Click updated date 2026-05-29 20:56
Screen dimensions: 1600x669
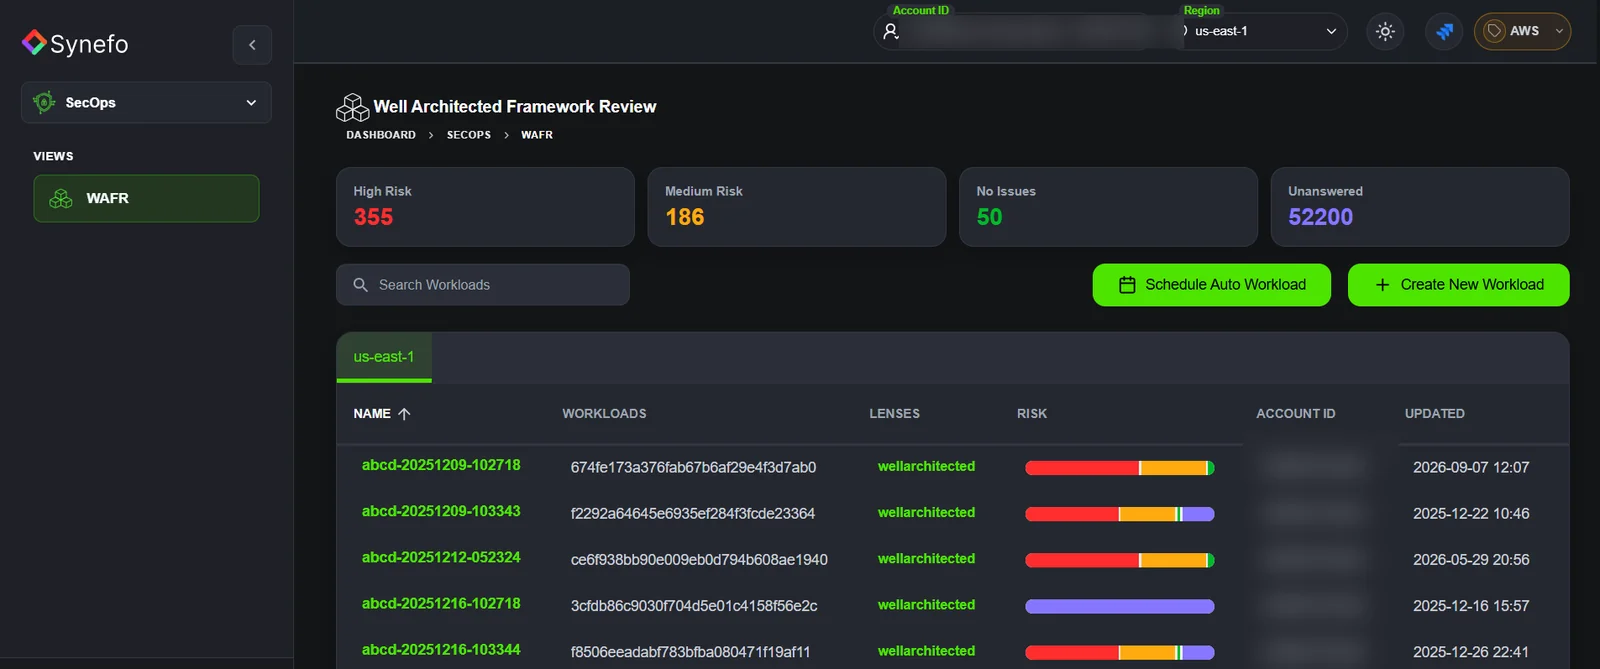pyautogui.click(x=1471, y=559)
